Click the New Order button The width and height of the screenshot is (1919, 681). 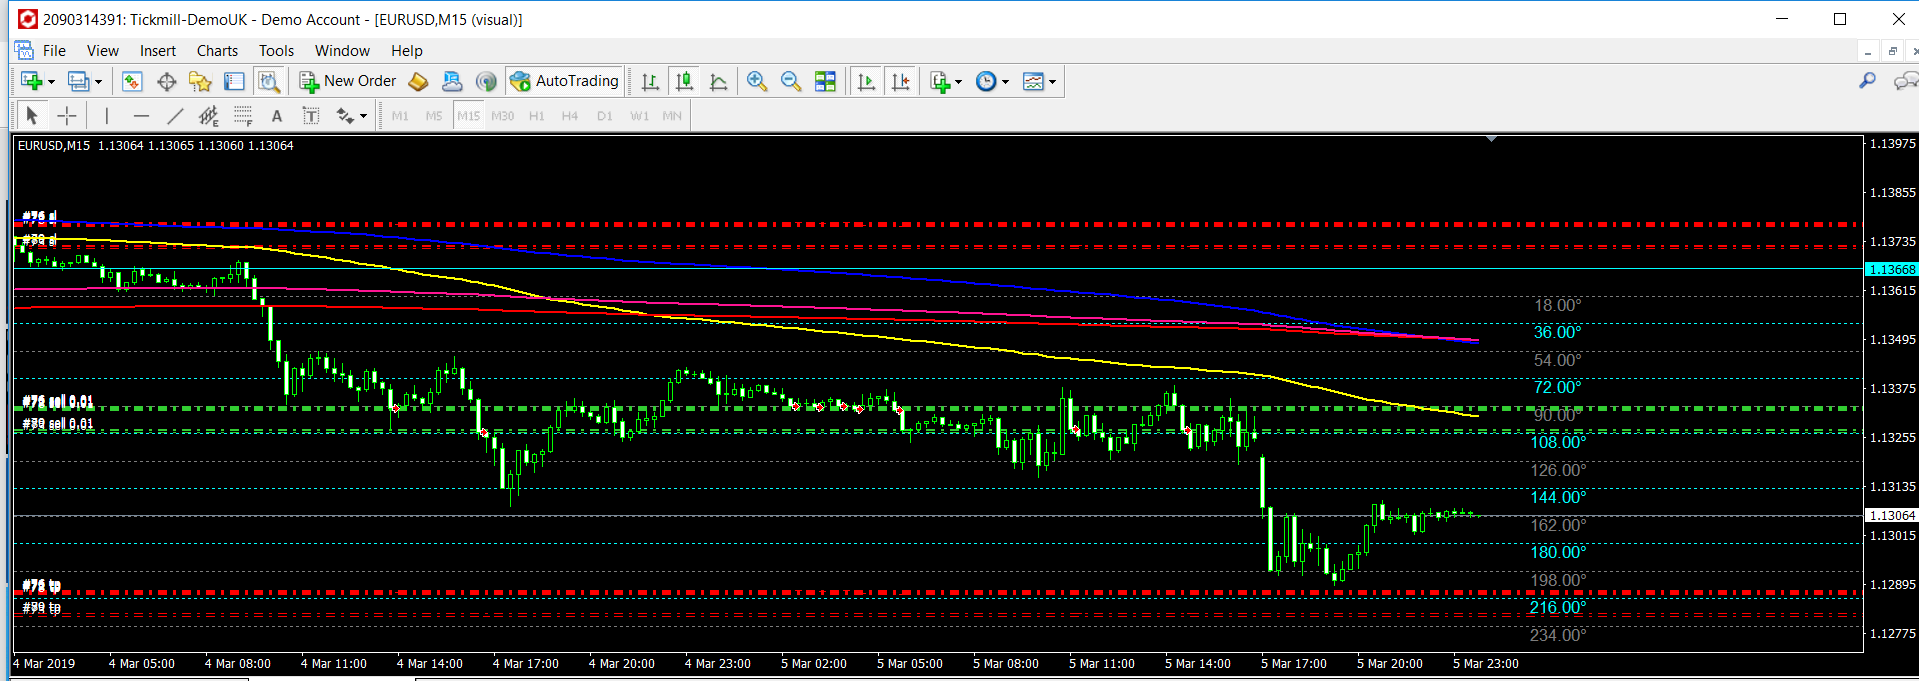point(348,81)
